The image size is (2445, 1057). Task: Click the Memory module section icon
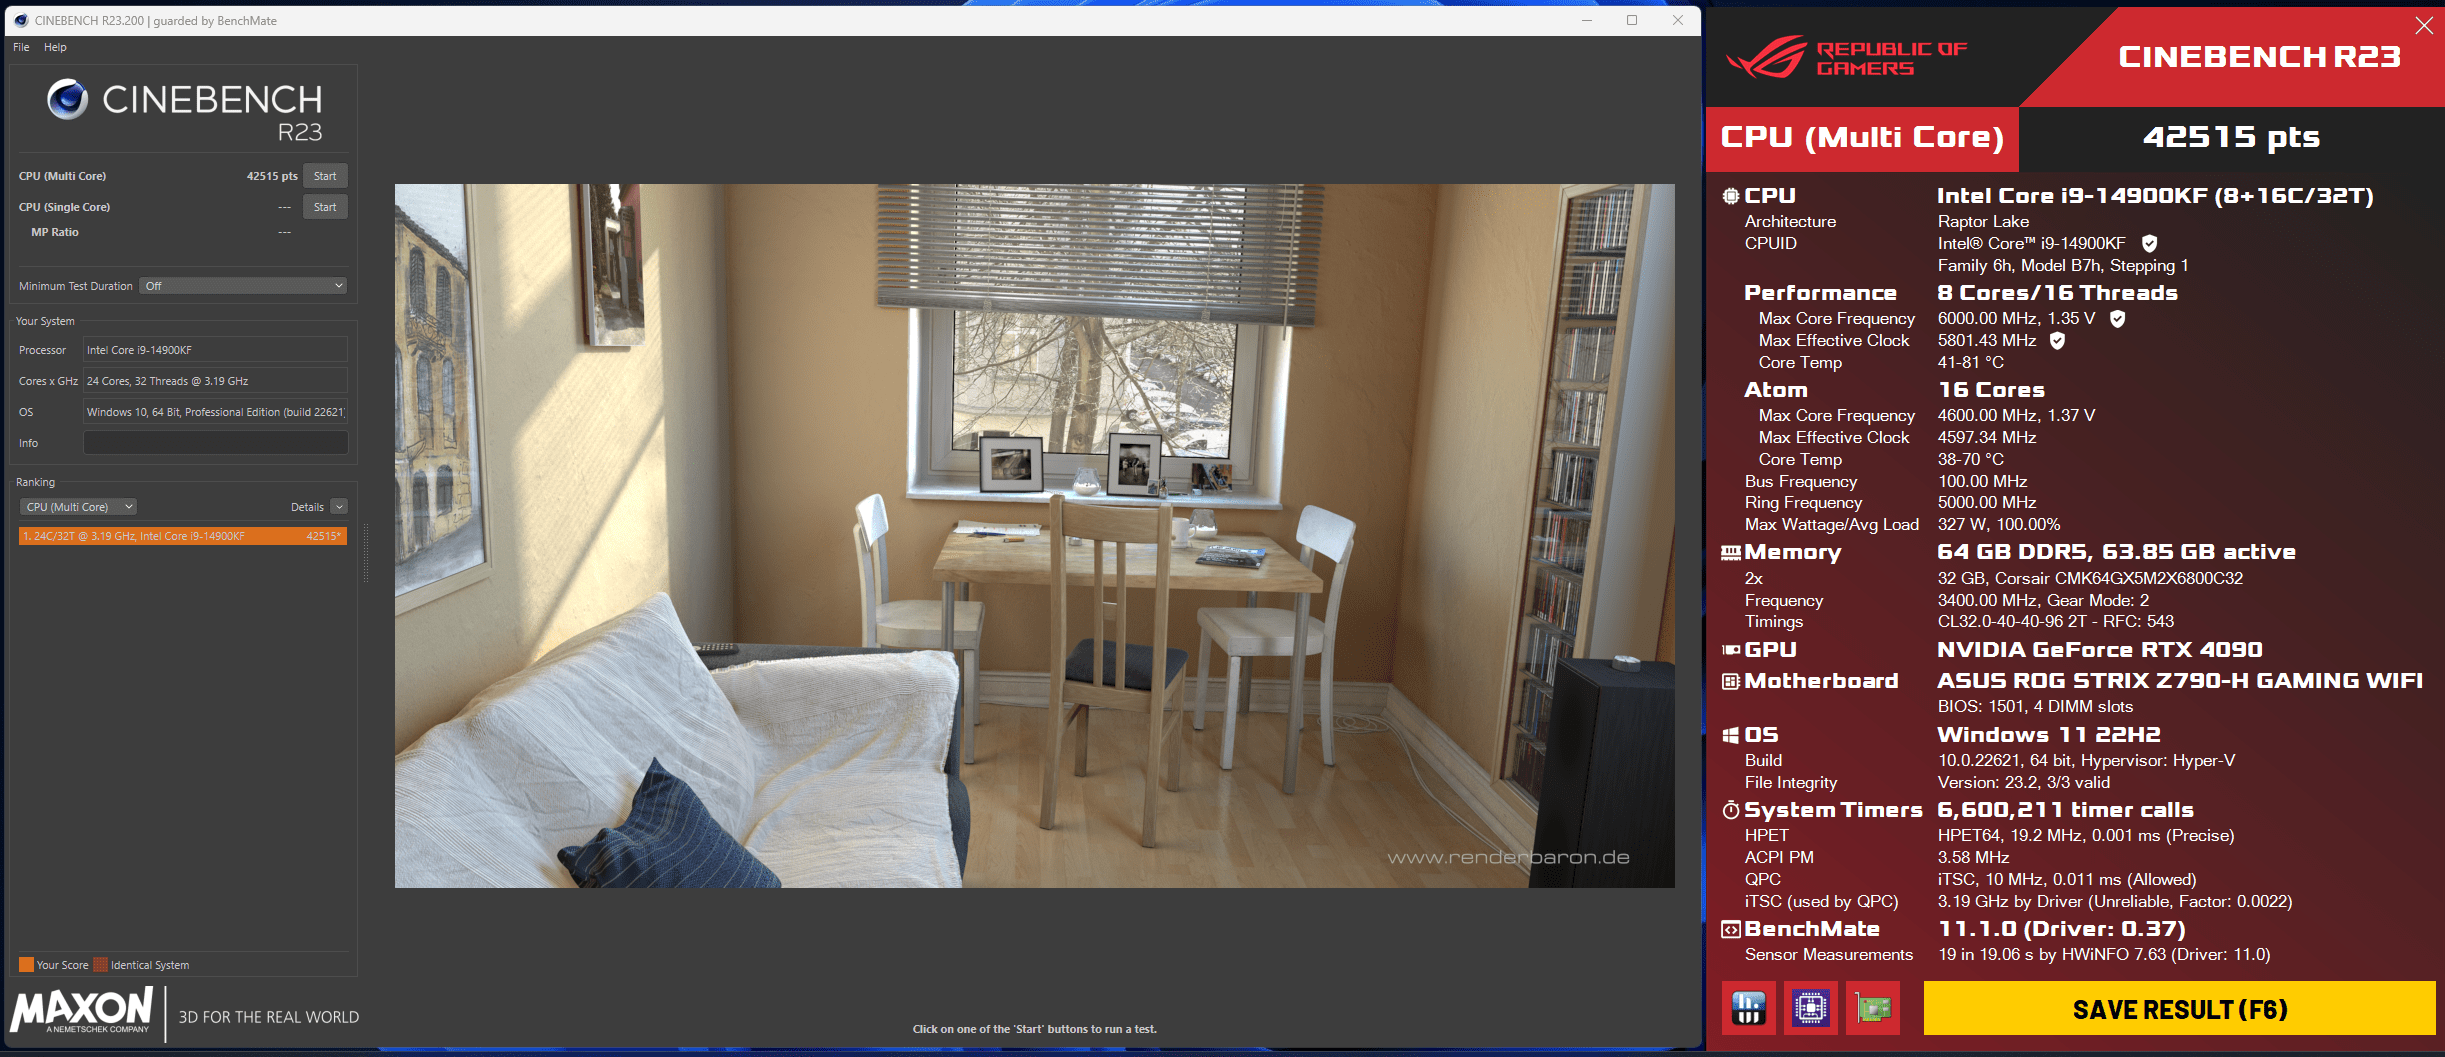coord(1730,552)
